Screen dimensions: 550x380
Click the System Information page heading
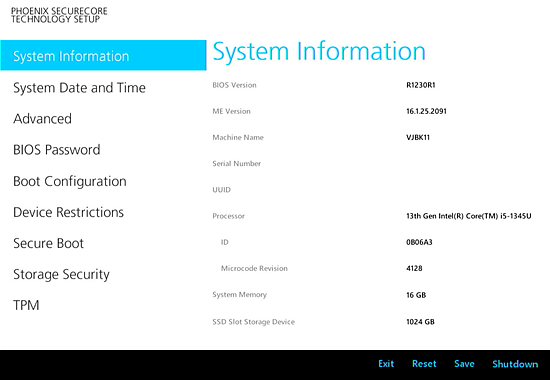(319, 52)
